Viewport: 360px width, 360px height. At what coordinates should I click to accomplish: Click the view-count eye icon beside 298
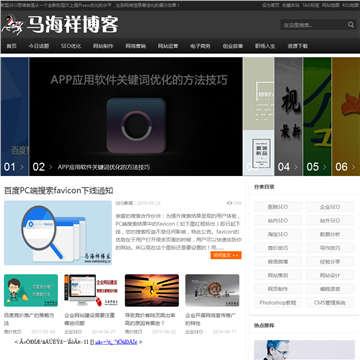click(x=229, y=203)
